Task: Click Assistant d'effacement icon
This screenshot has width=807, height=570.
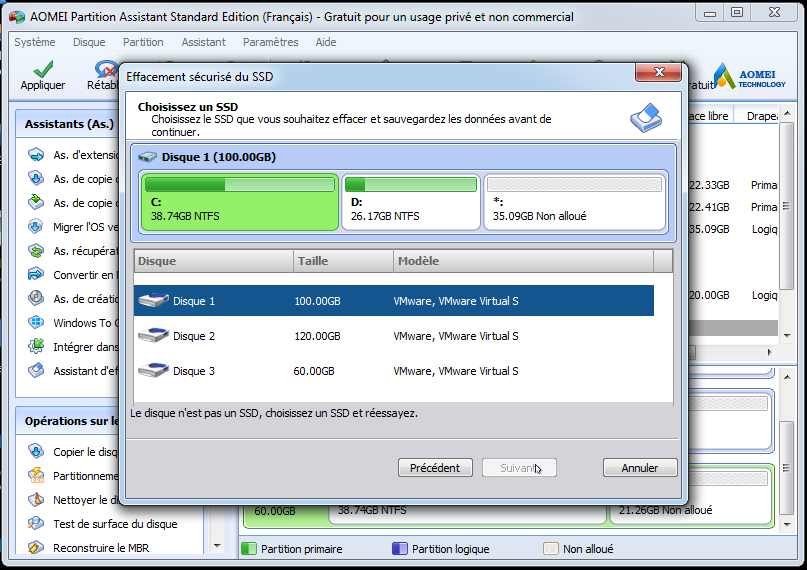Action: point(36,370)
